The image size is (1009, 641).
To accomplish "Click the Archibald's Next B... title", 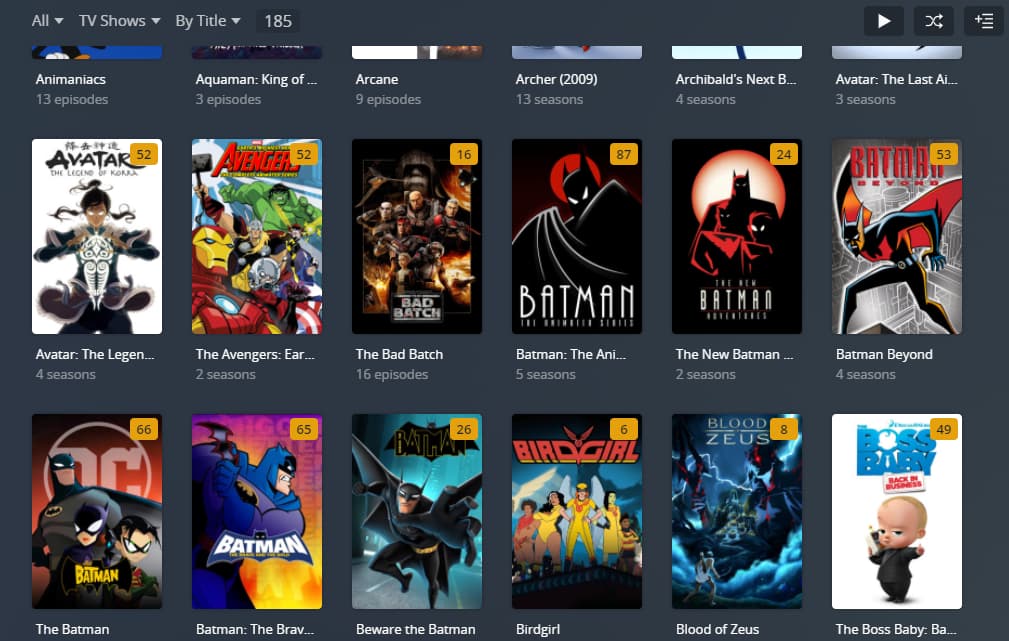I will [x=736, y=79].
